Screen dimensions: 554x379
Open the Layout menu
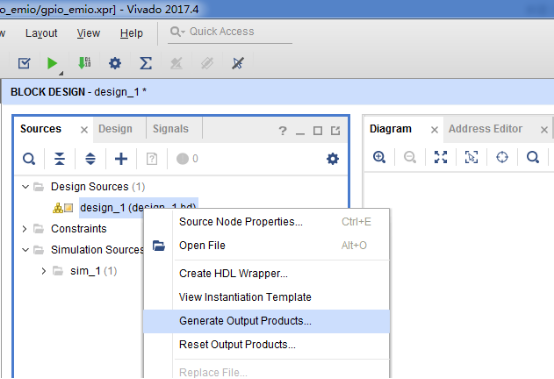pos(41,33)
